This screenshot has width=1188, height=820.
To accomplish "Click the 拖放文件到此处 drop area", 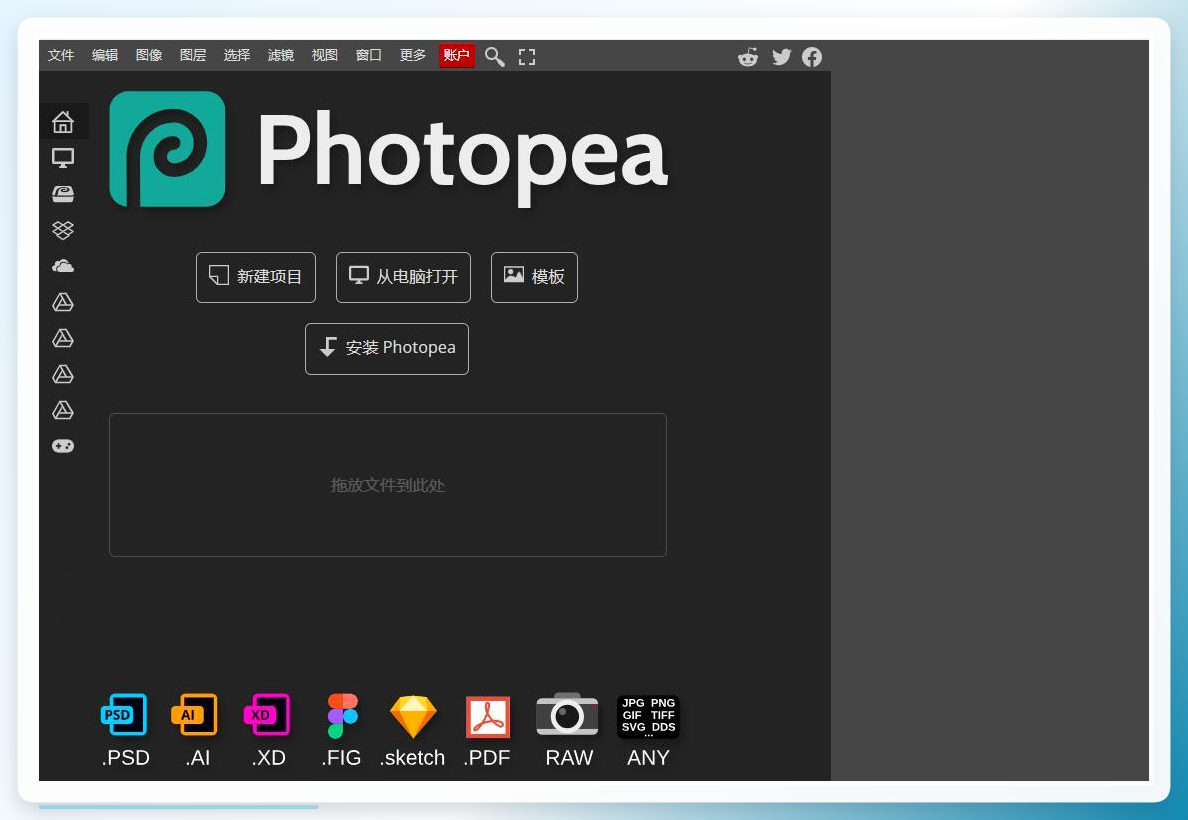I will (x=388, y=485).
